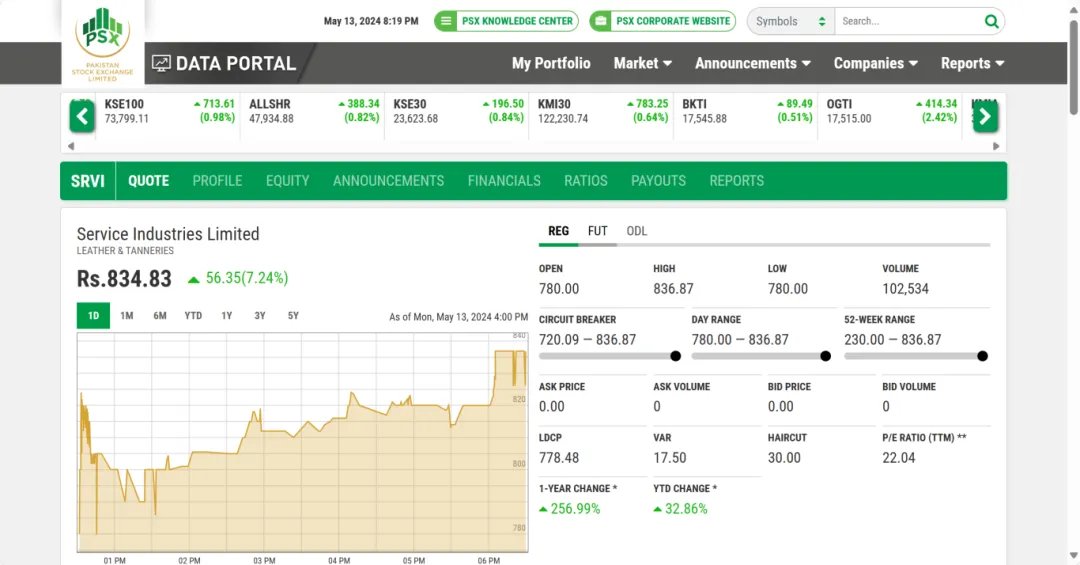The image size is (1080, 565).
Task: Click the LDCP value 778.48
Action: pos(559,458)
